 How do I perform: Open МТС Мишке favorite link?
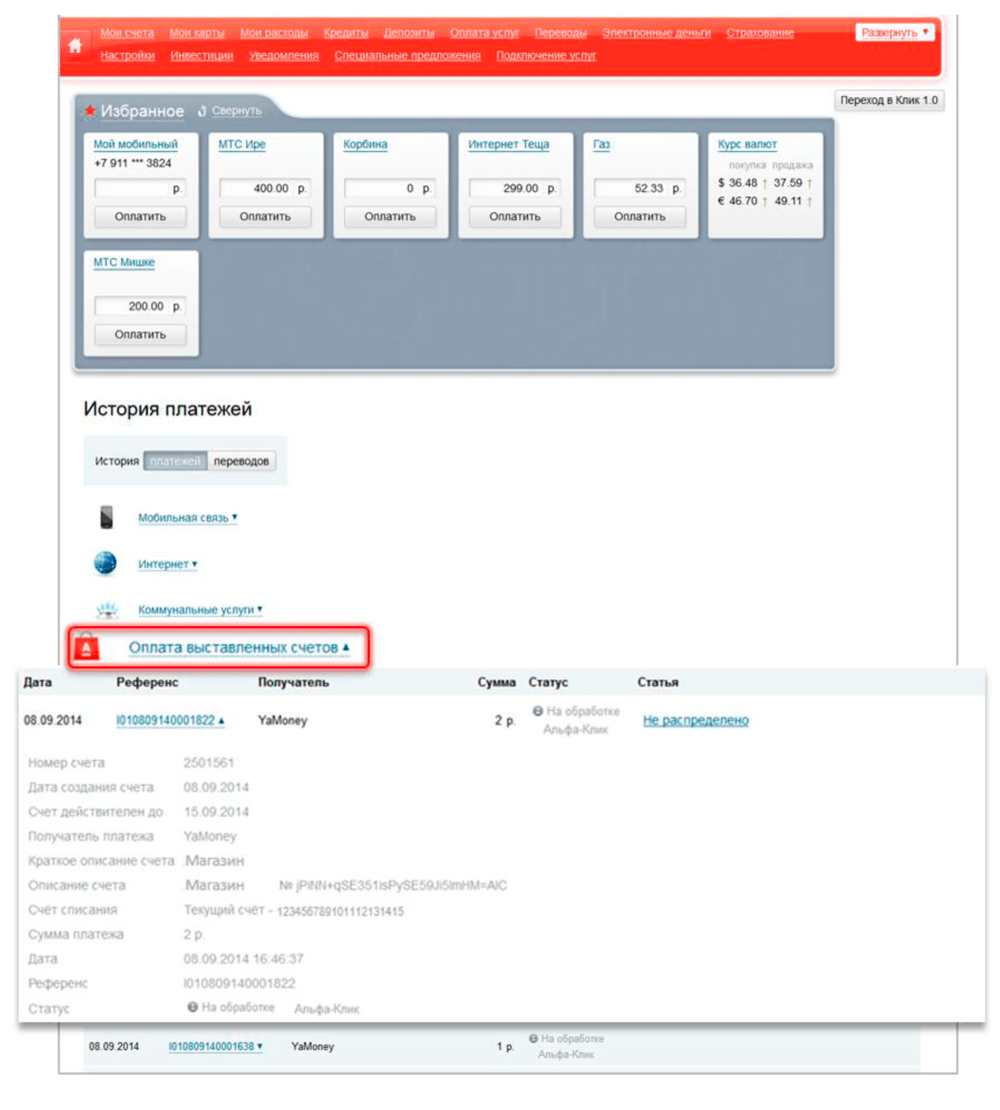[x=124, y=262]
